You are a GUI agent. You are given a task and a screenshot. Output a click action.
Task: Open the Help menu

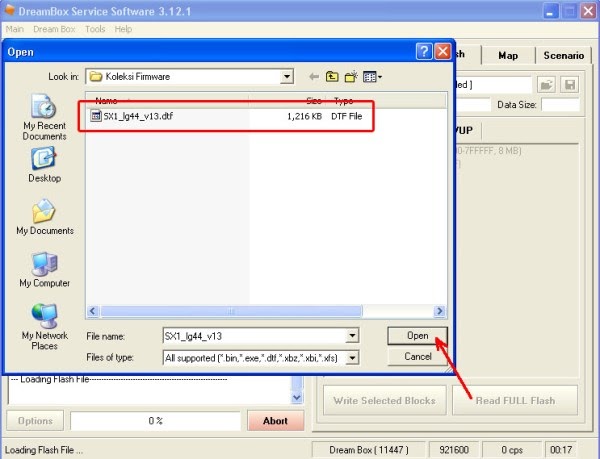point(123,29)
